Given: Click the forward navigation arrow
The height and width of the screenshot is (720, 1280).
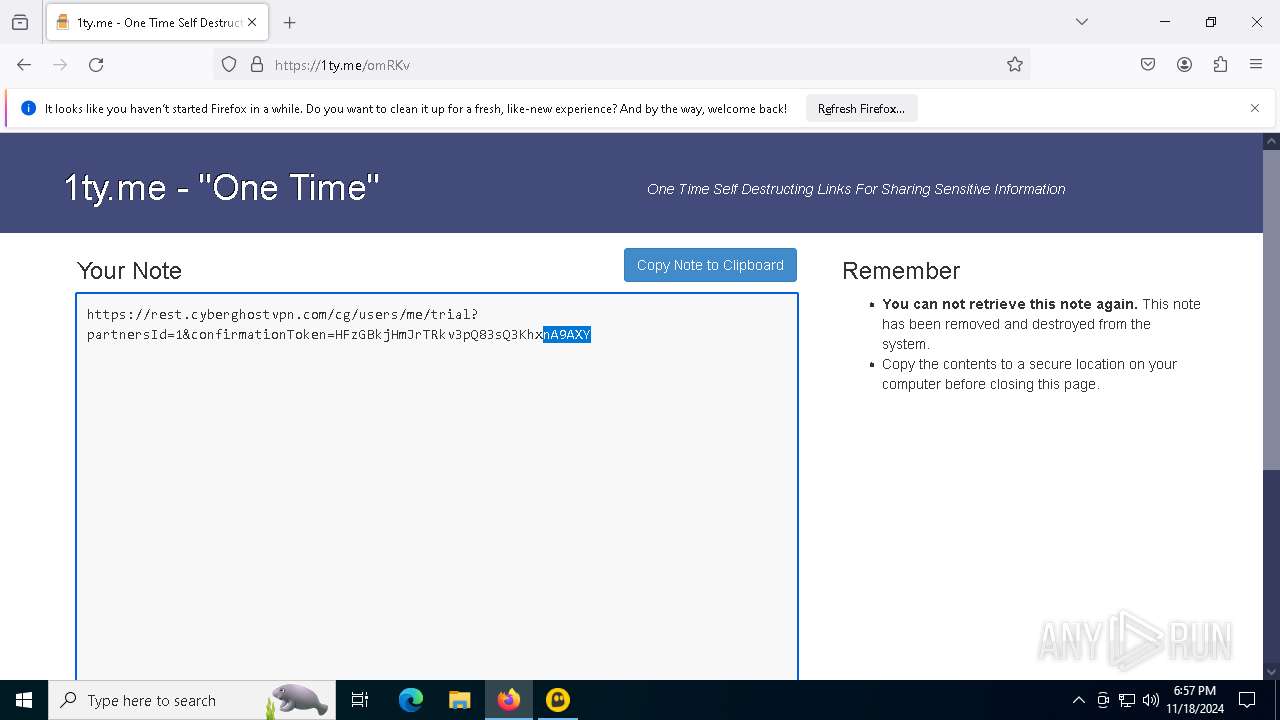Looking at the screenshot, I should click(60, 65).
